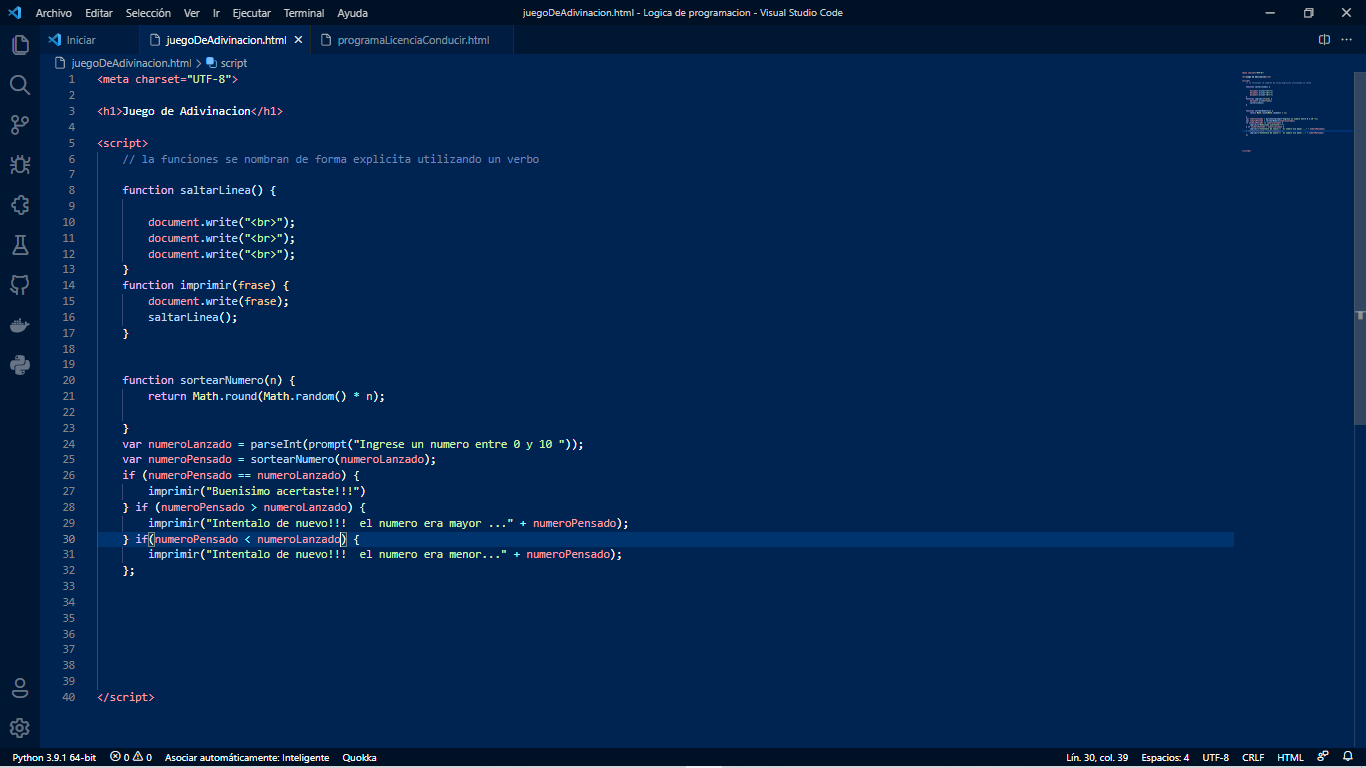Click juegoDeAdivinacion.html in the breadcrumb

(131, 63)
